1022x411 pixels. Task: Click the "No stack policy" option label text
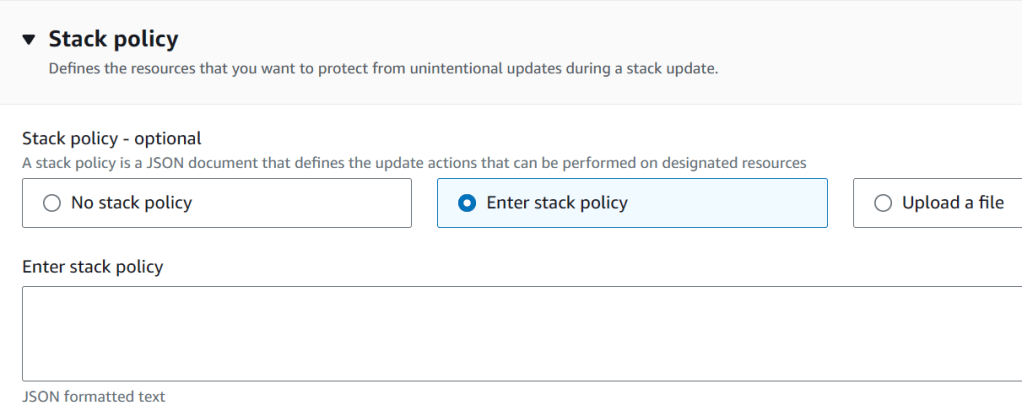tap(131, 203)
